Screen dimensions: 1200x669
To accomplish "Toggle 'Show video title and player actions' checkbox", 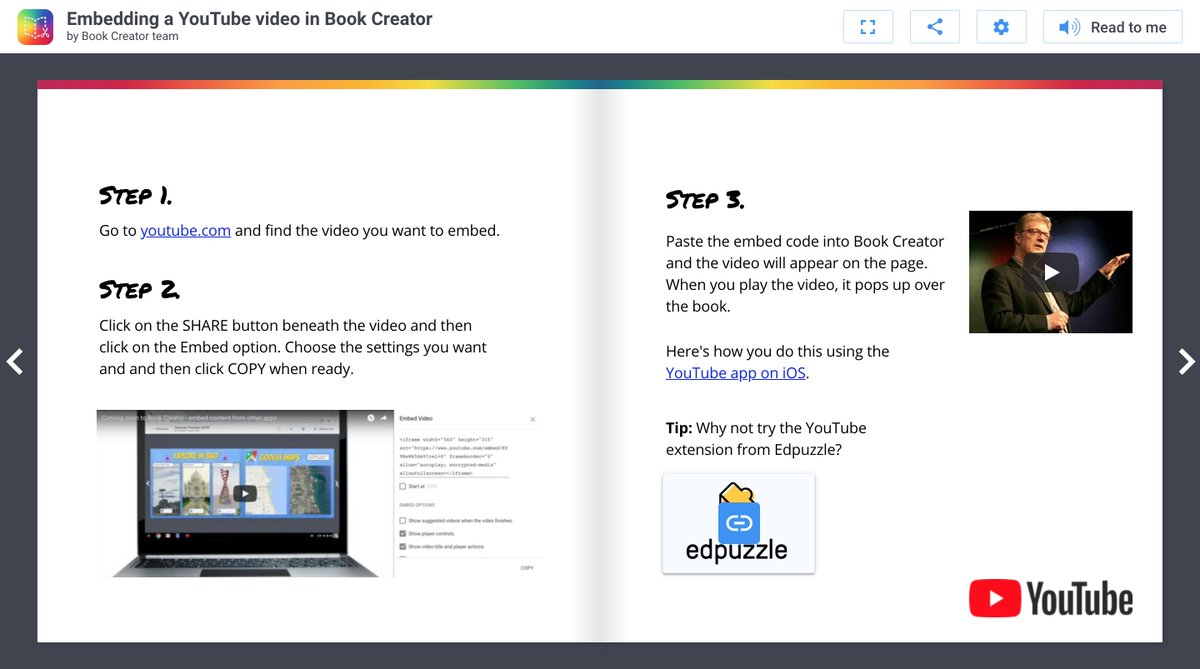I will click(x=403, y=547).
